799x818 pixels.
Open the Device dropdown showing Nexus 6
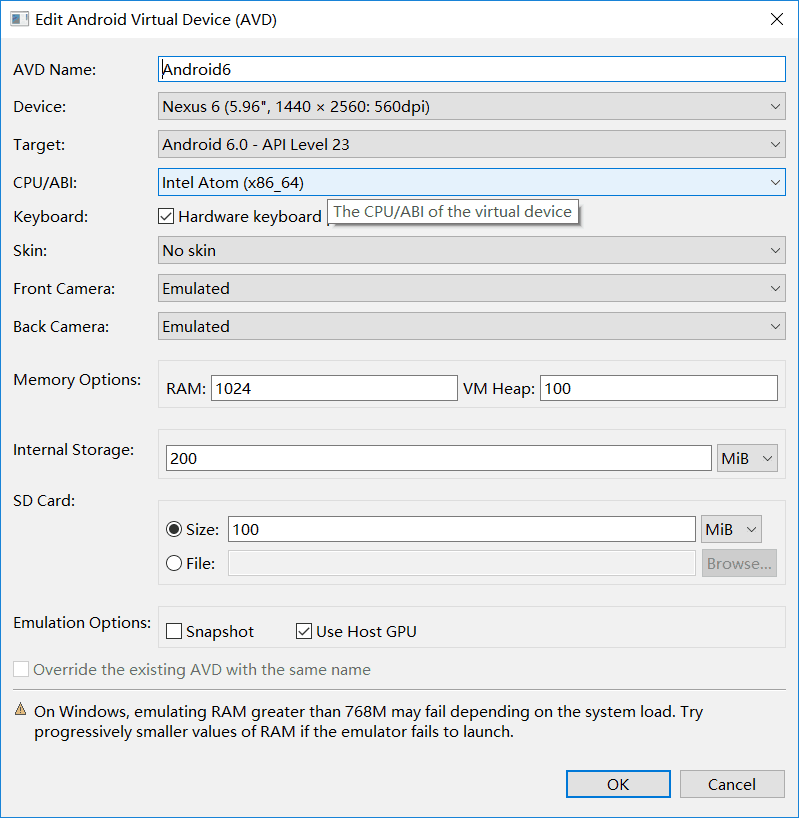point(471,106)
